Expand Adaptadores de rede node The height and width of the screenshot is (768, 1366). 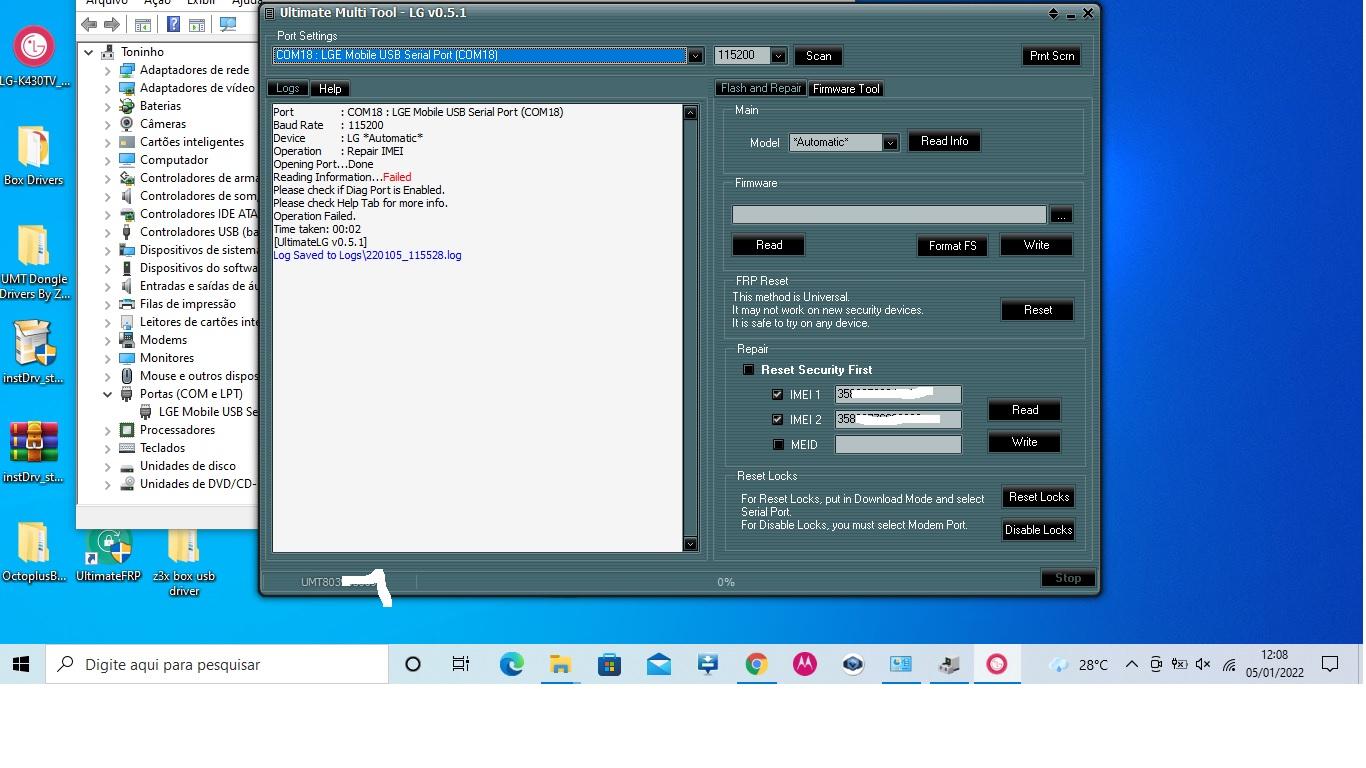(x=108, y=70)
